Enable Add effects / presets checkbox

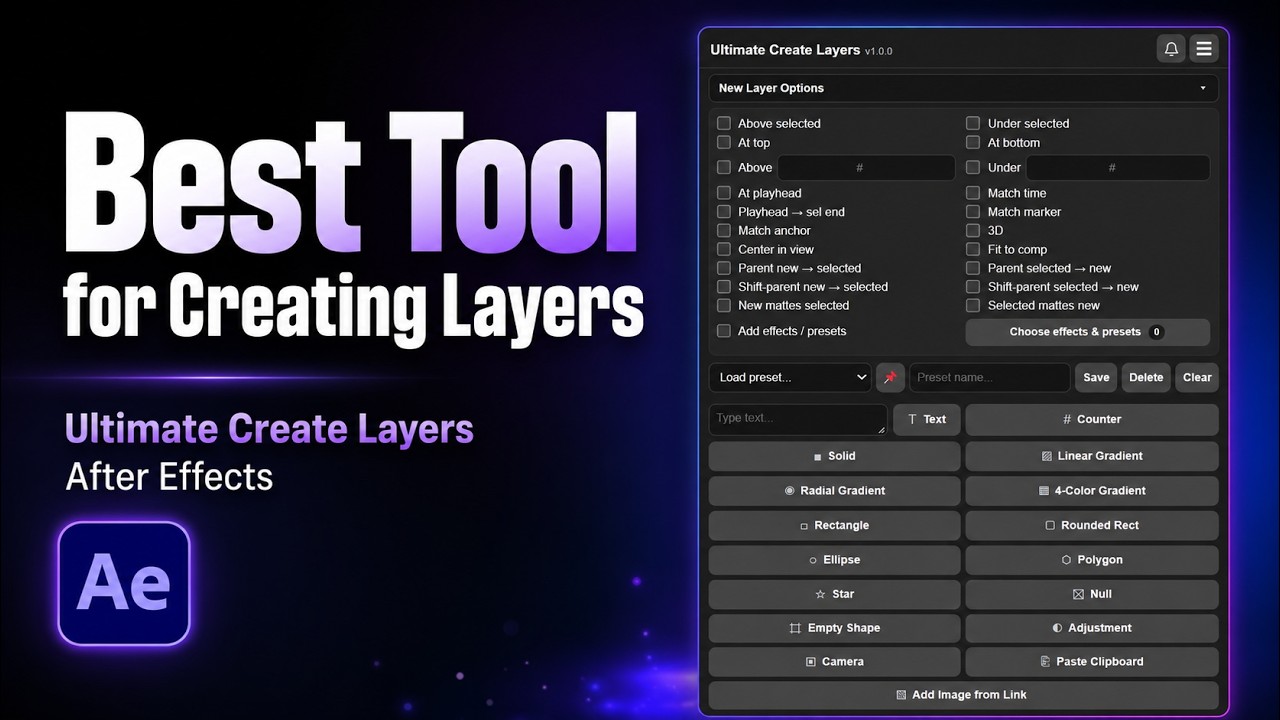click(724, 331)
